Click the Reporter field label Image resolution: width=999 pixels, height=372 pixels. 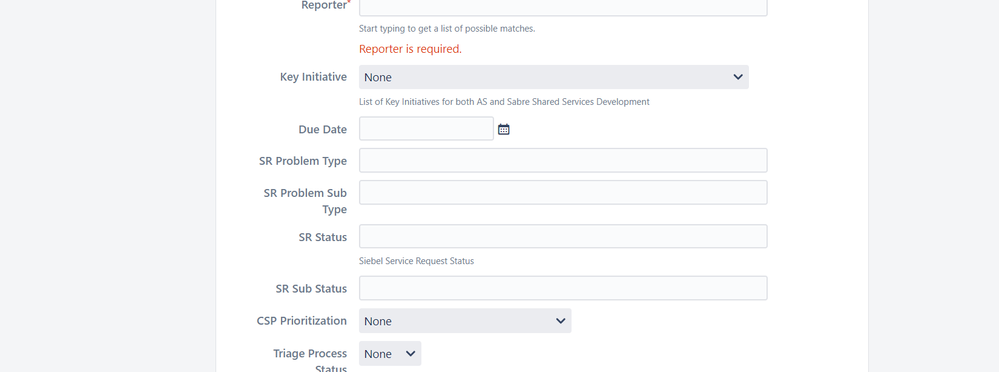(325, 5)
